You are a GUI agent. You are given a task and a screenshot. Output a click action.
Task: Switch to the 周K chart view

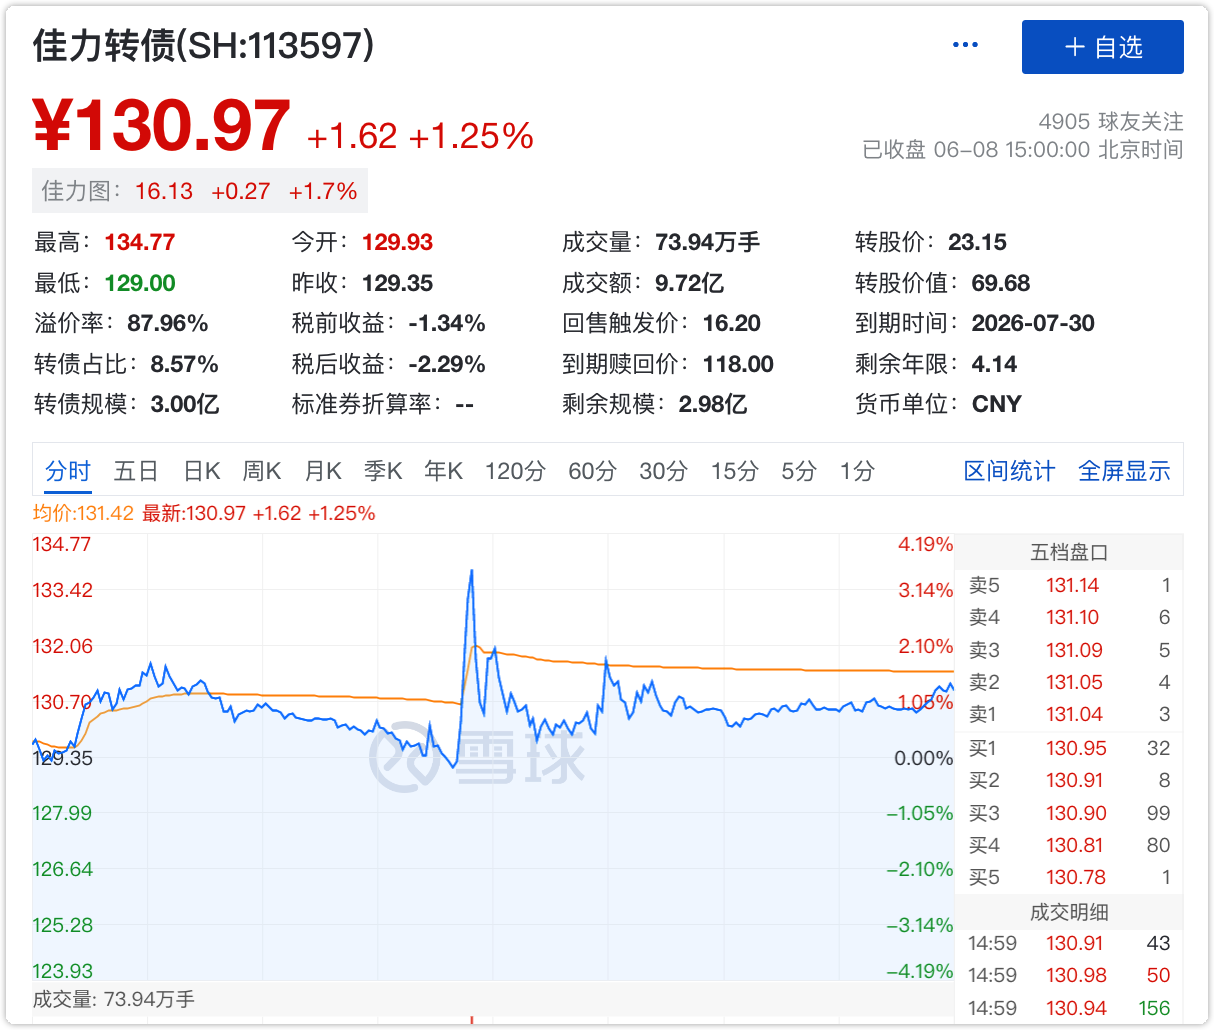tap(262, 471)
